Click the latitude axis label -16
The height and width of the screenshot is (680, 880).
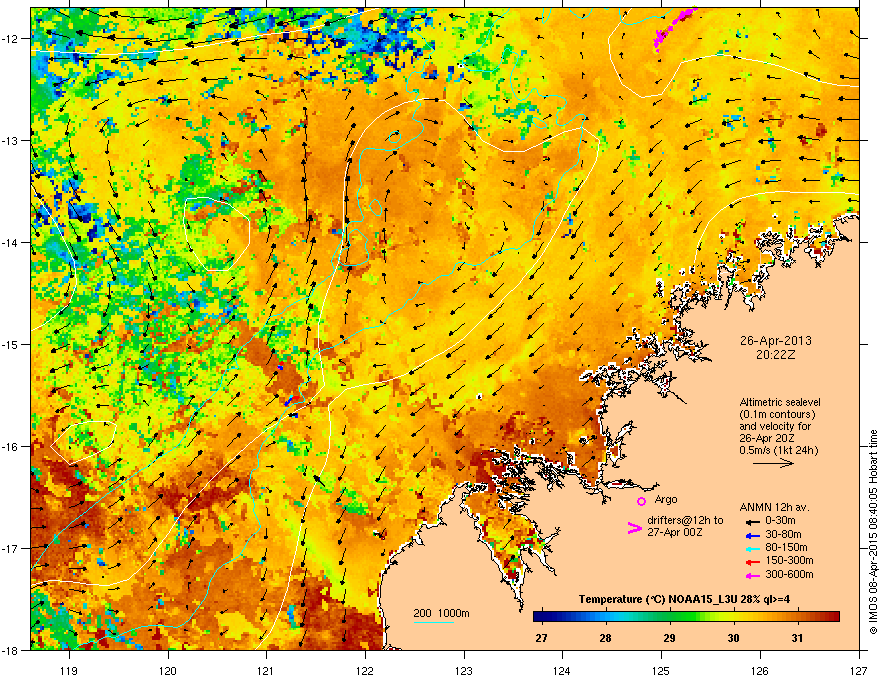point(10,447)
